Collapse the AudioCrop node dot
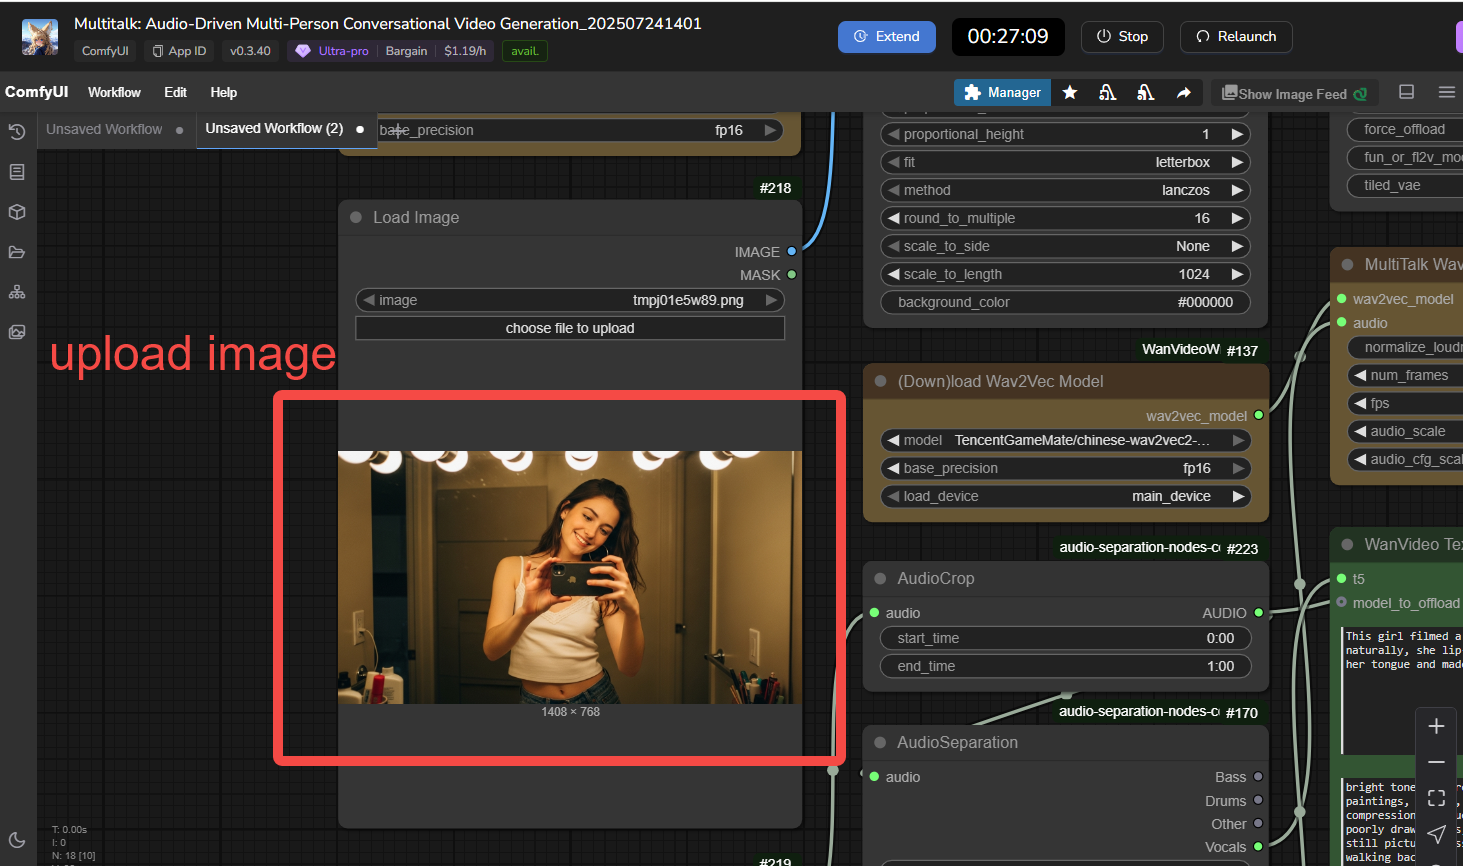 pyautogui.click(x=881, y=578)
